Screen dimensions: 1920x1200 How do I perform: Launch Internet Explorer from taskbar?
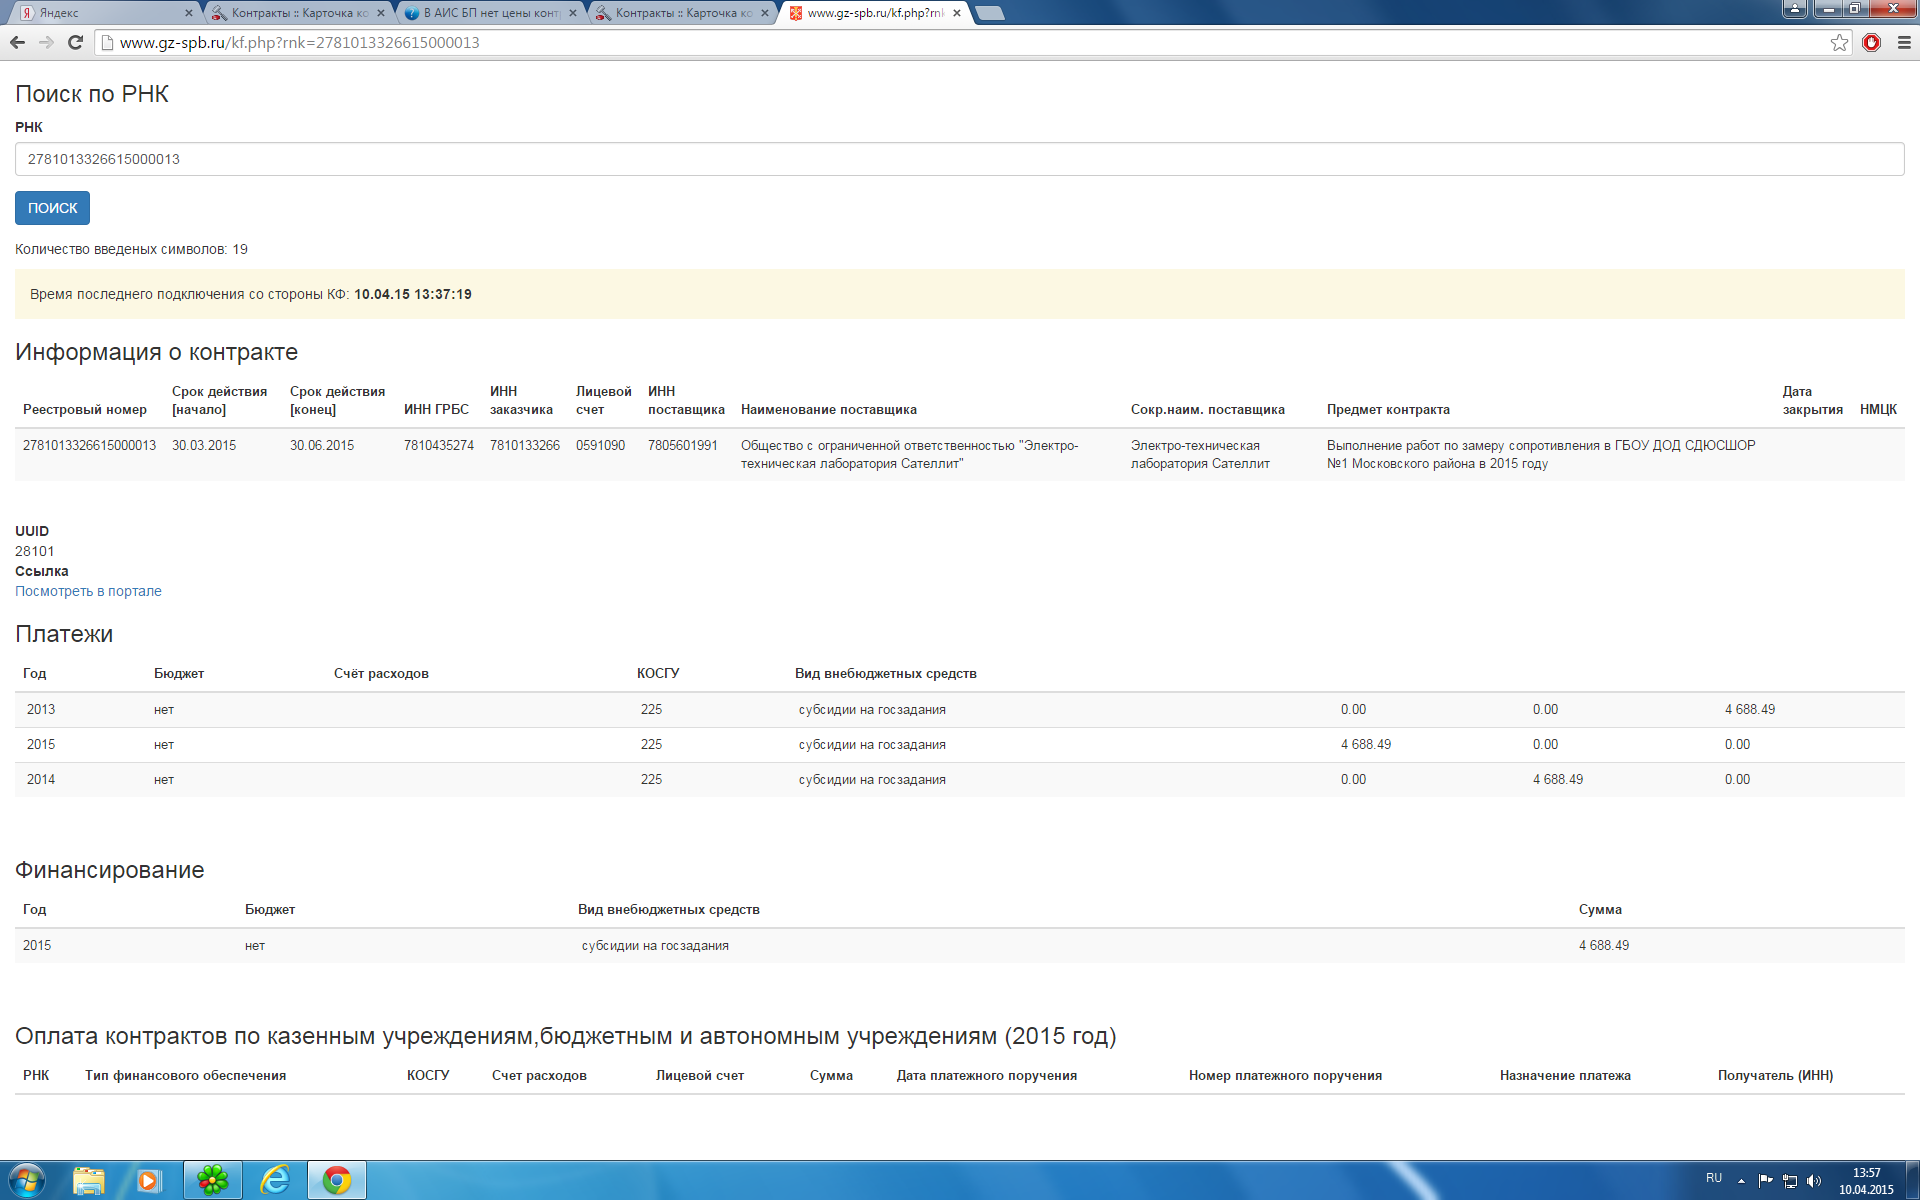pos(274,1180)
